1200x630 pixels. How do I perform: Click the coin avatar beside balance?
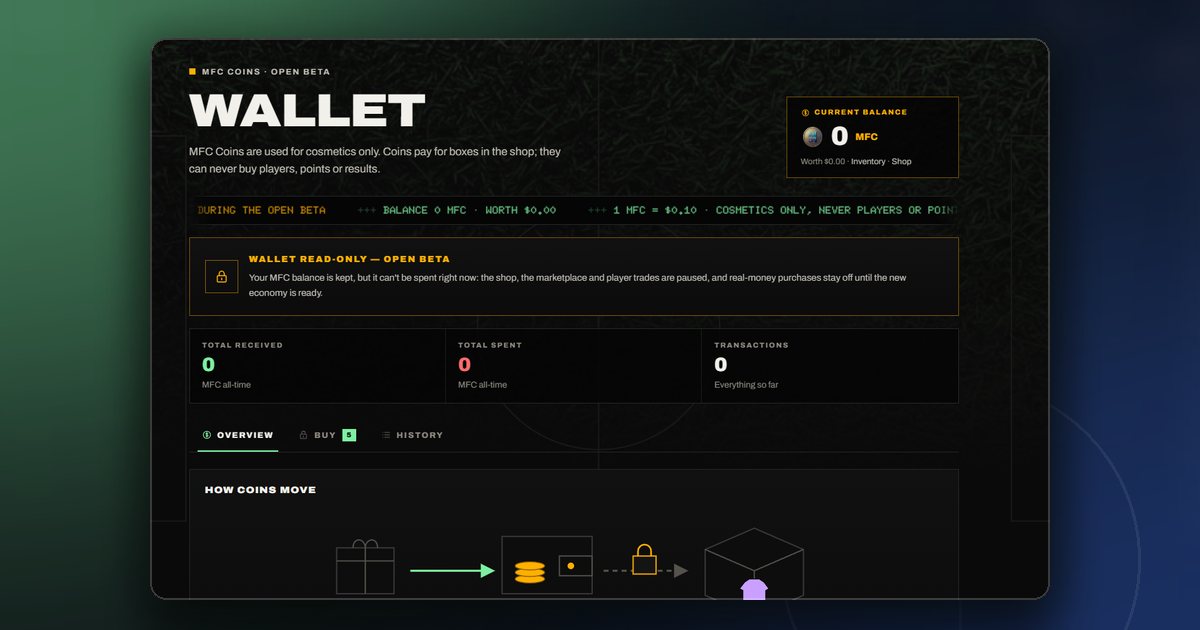tap(812, 137)
